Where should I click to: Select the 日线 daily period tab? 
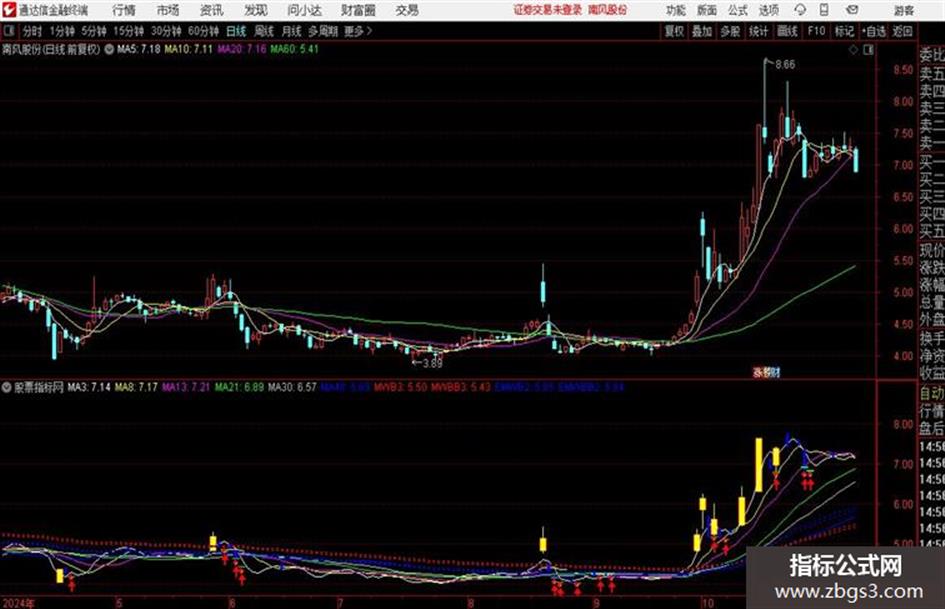pos(236,31)
